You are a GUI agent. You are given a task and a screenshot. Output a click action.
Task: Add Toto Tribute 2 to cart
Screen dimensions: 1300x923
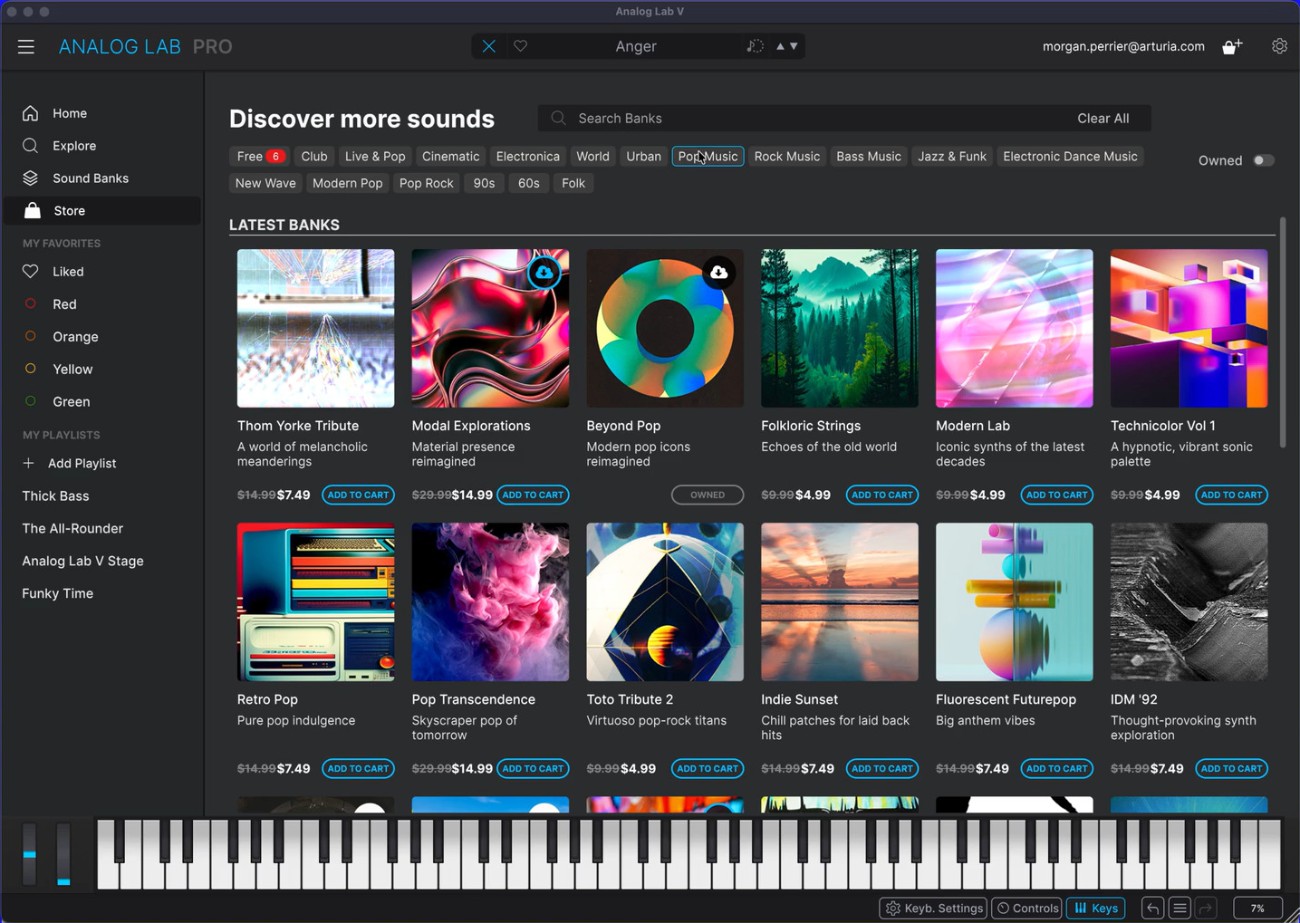tap(707, 769)
